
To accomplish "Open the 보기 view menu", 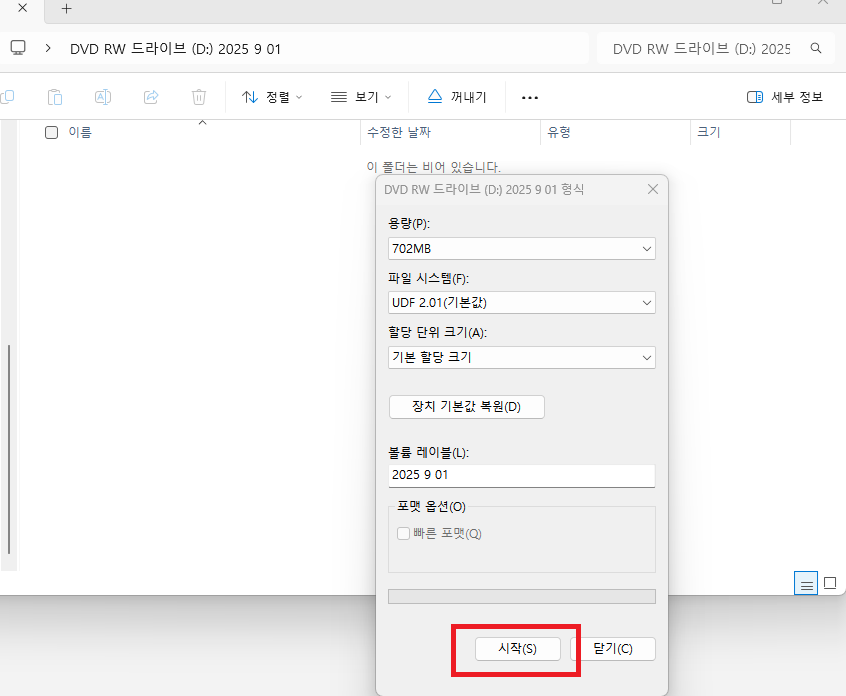I will [x=361, y=96].
